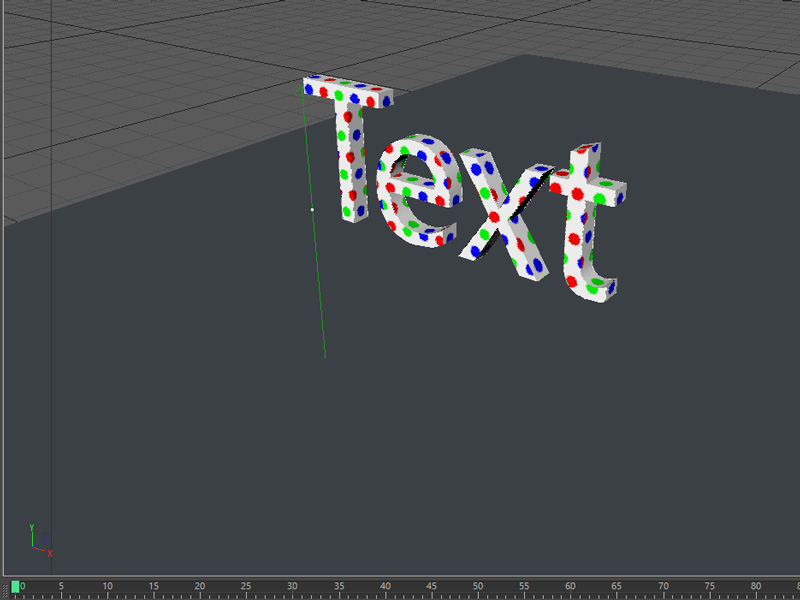Jump to frame 20 on the timeline ruler
This screenshot has height=600, width=800.
pyautogui.click(x=200, y=586)
